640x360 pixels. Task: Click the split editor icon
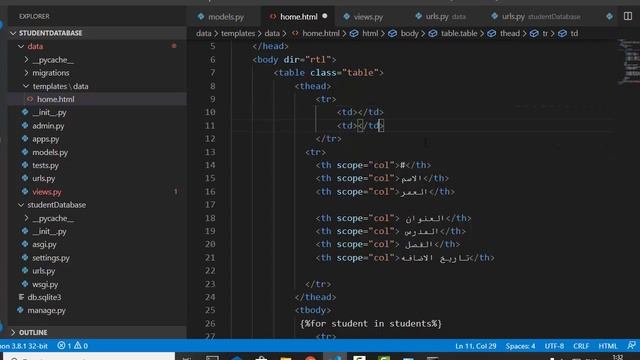click(628, 16)
